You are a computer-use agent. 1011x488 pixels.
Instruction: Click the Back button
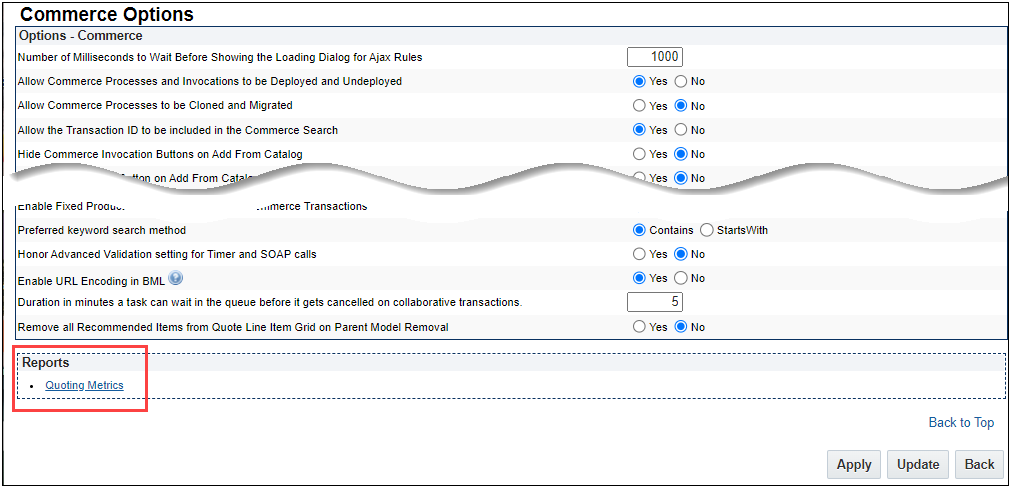(979, 465)
